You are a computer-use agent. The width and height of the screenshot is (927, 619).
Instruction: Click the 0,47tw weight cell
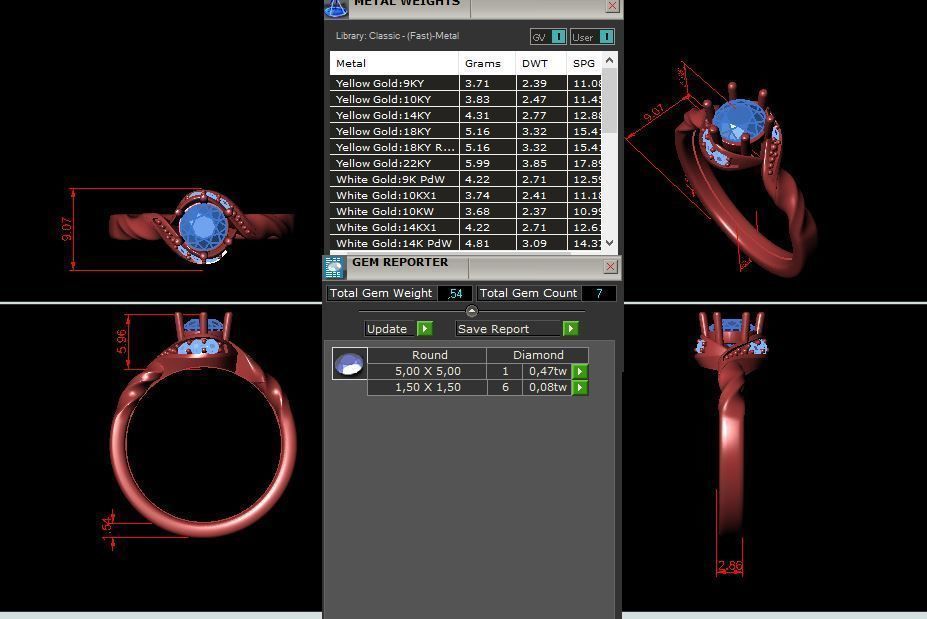pyautogui.click(x=547, y=371)
